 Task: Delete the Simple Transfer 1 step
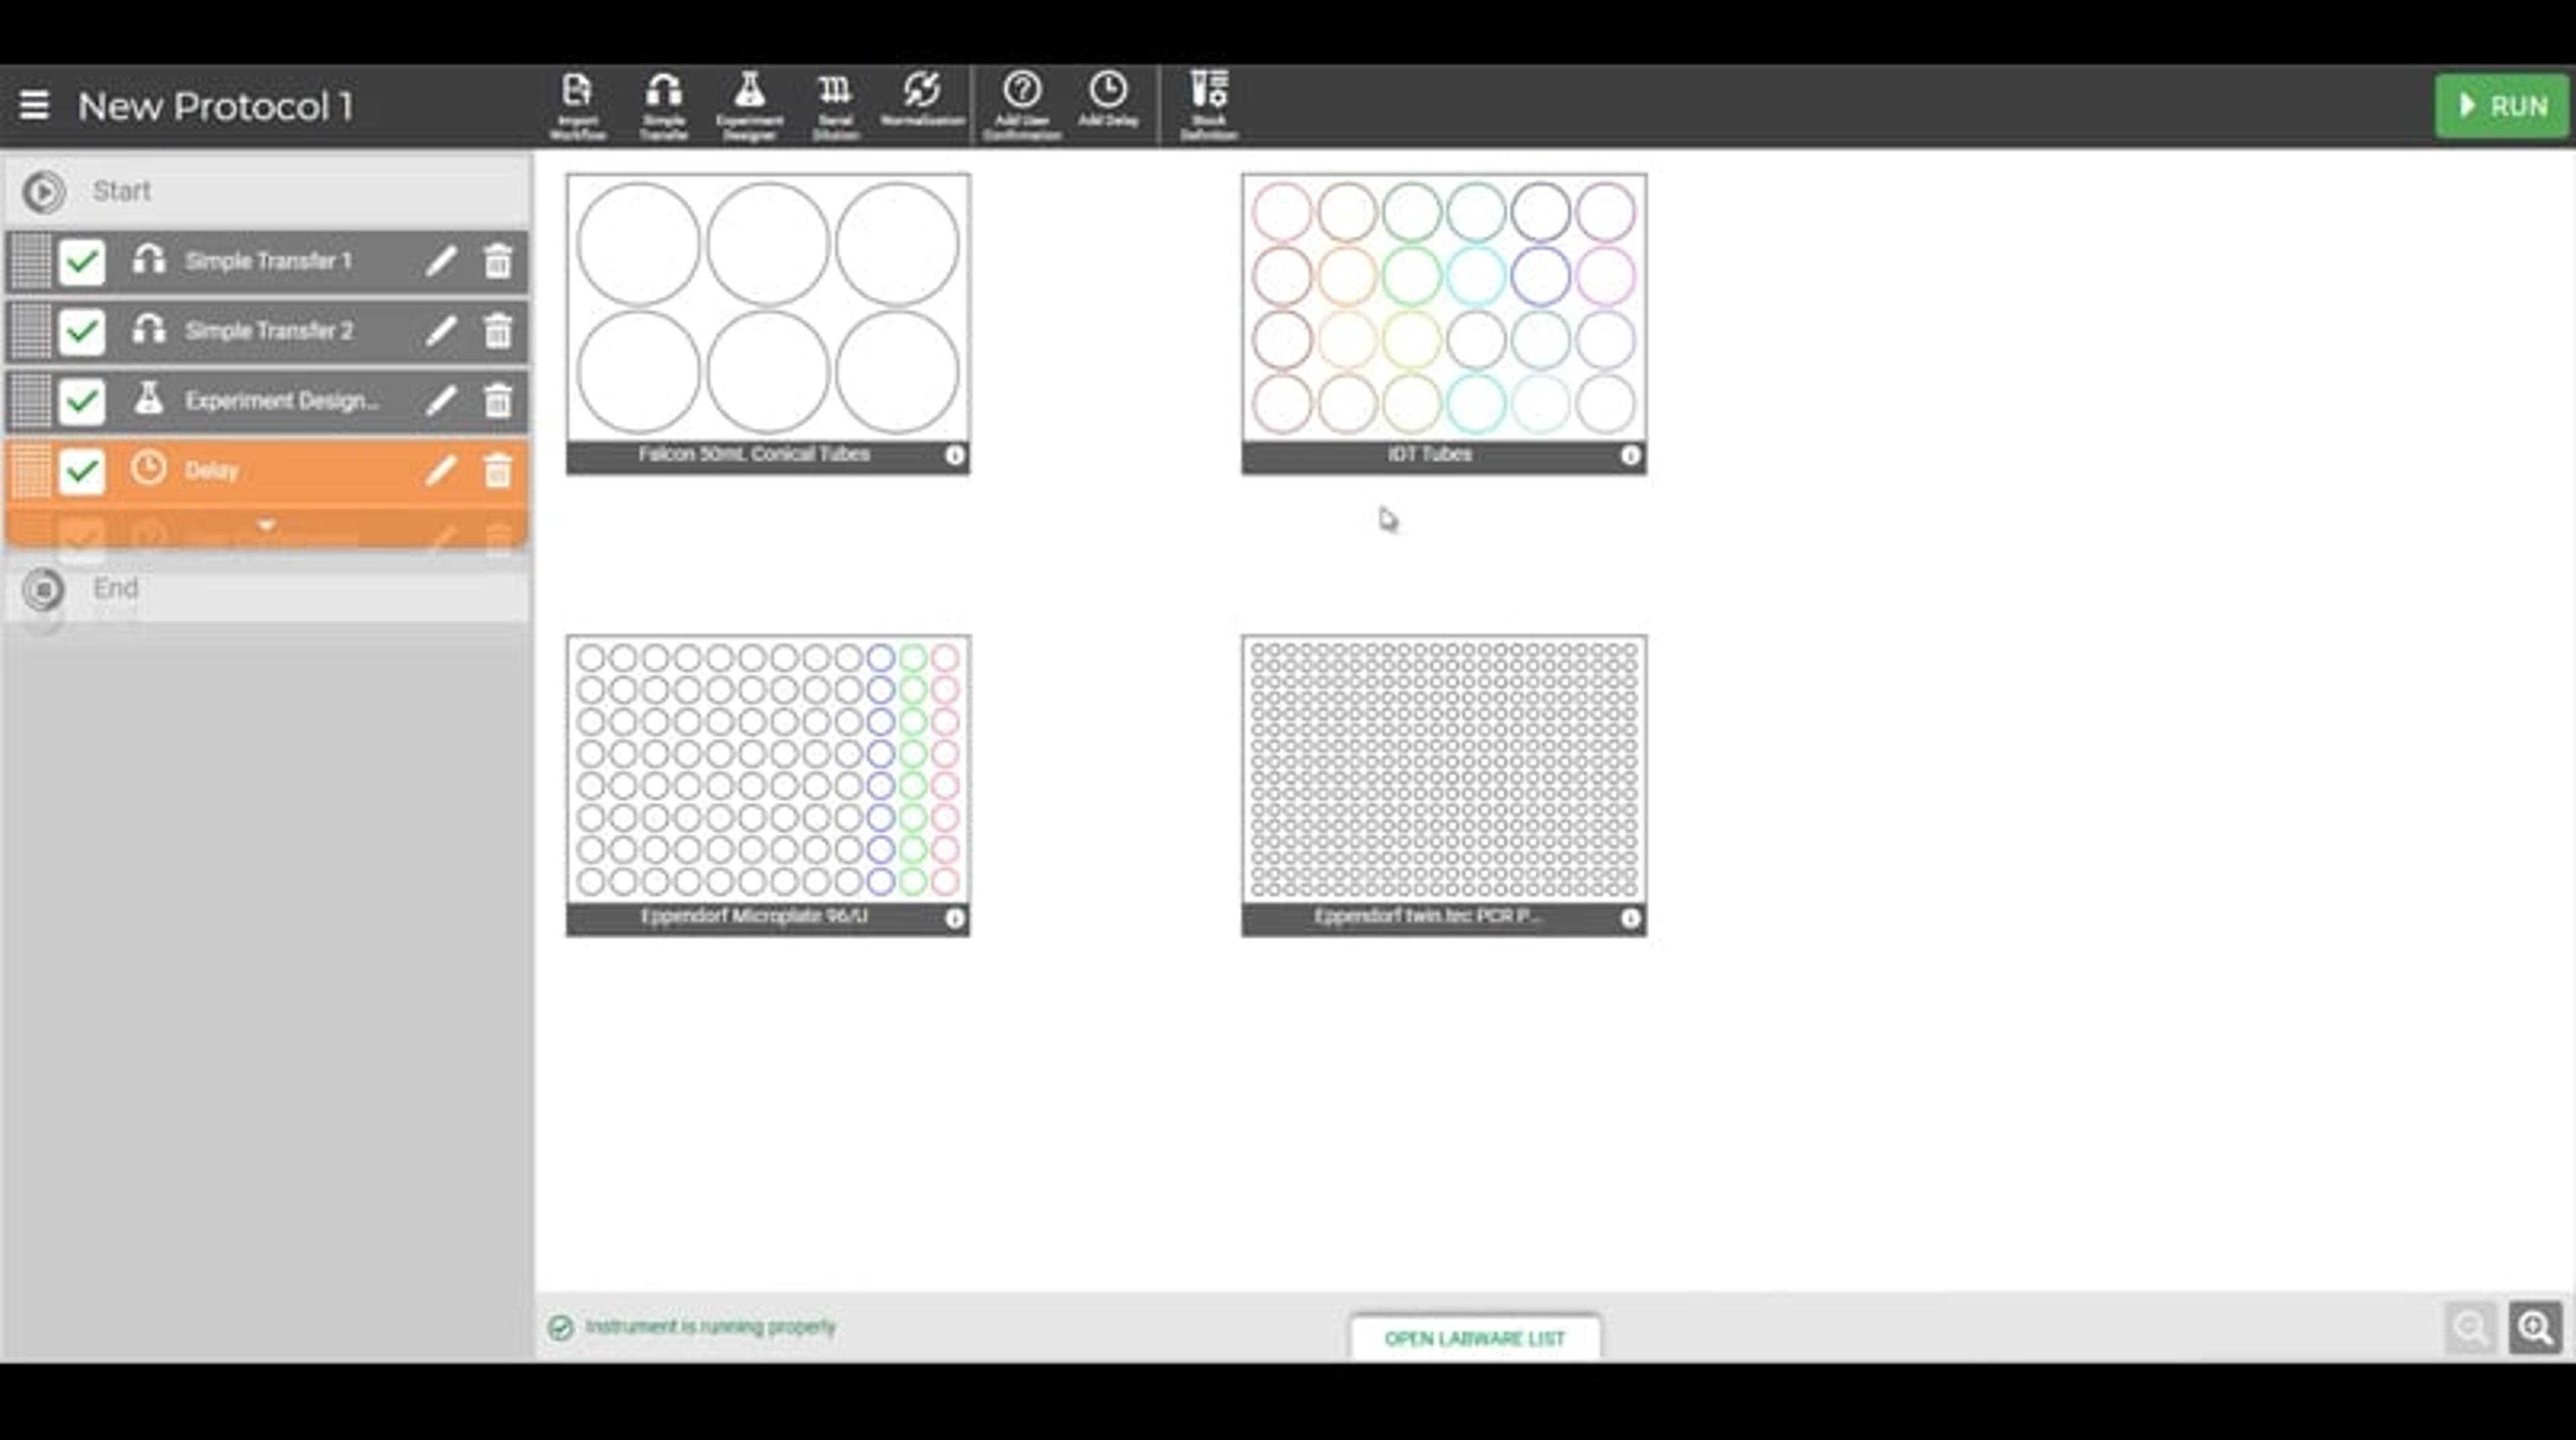pyautogui.click(x=497, y=262)
